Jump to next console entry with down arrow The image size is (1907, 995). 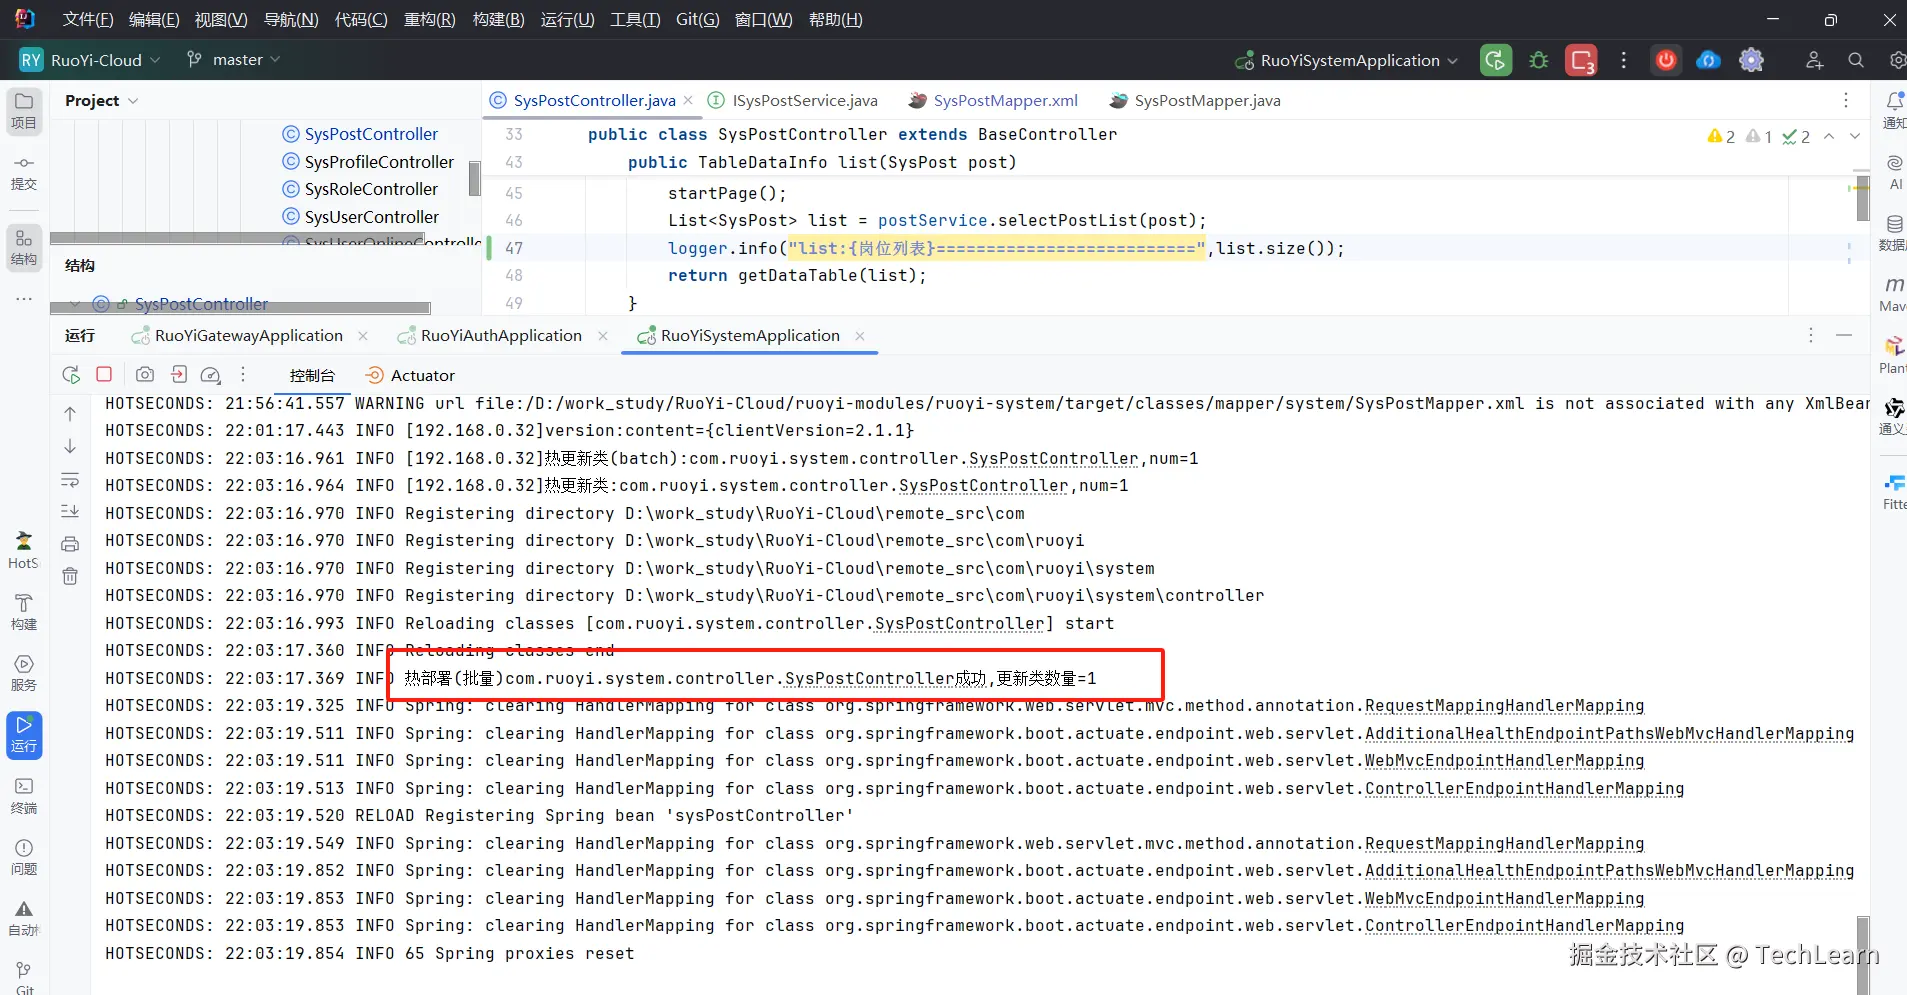coord(70,446)
